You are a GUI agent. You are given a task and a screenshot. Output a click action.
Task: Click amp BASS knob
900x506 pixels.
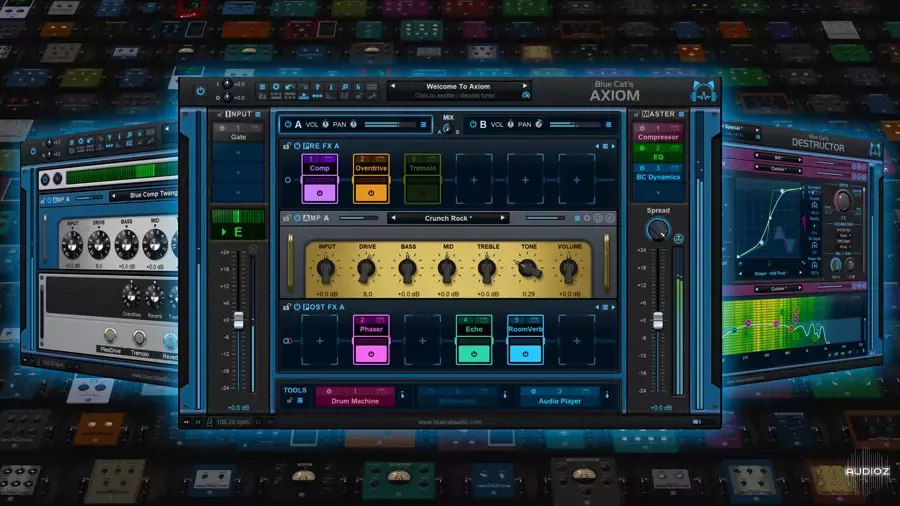tap(408, 270)
